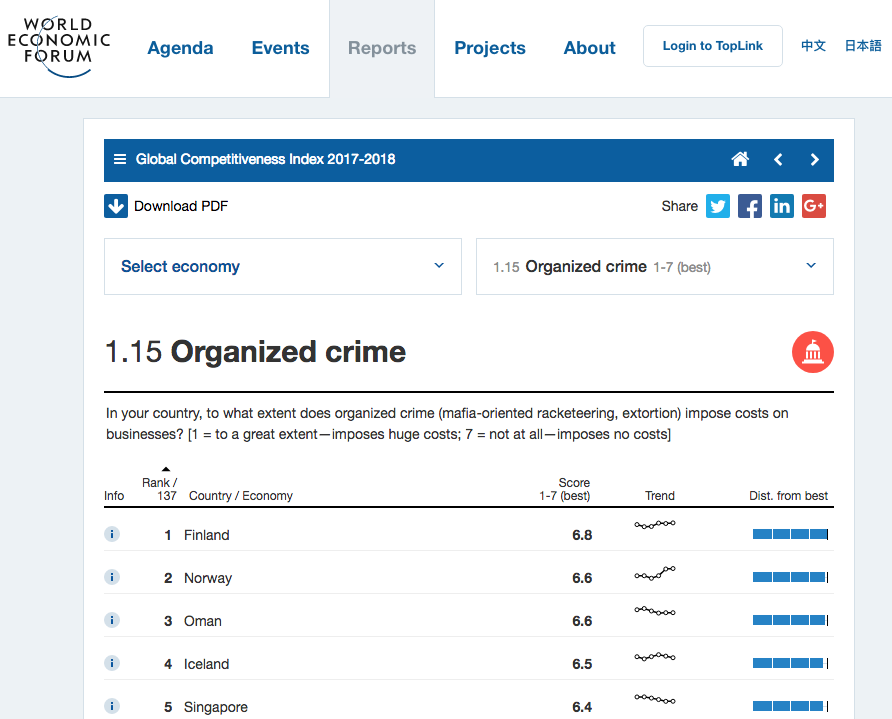Open info icon for Finland
Image resolution: width=892 pixels, height=719 pixels.
coord(112,534)
